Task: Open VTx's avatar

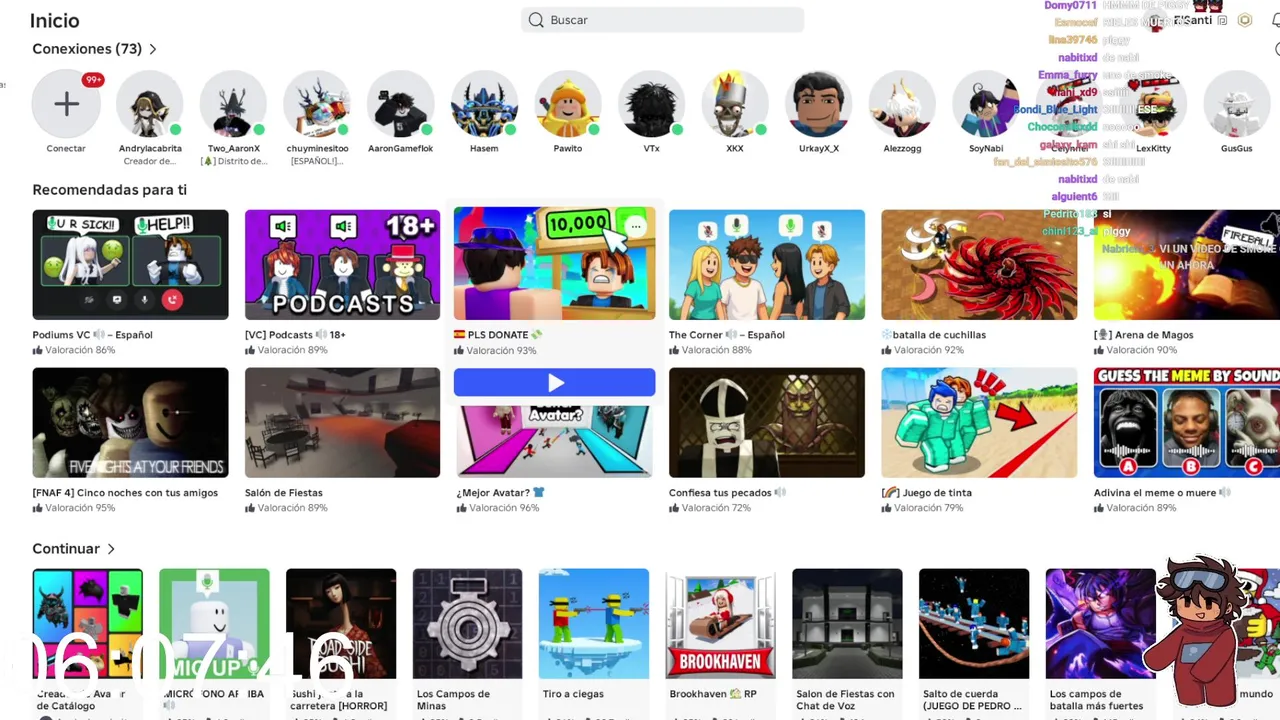Action: pyautogui.click(x=651, y=103)
